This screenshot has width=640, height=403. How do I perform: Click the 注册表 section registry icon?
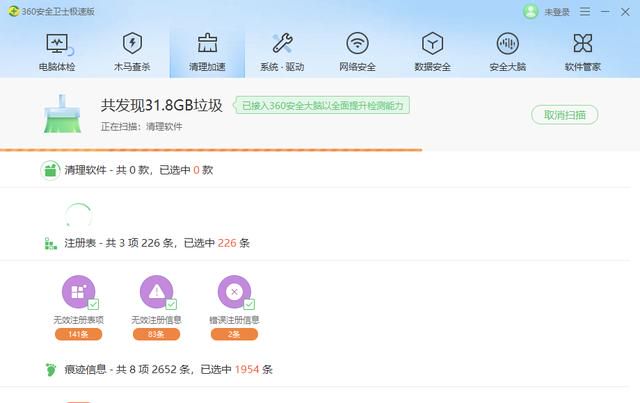(x=51, y=243)
